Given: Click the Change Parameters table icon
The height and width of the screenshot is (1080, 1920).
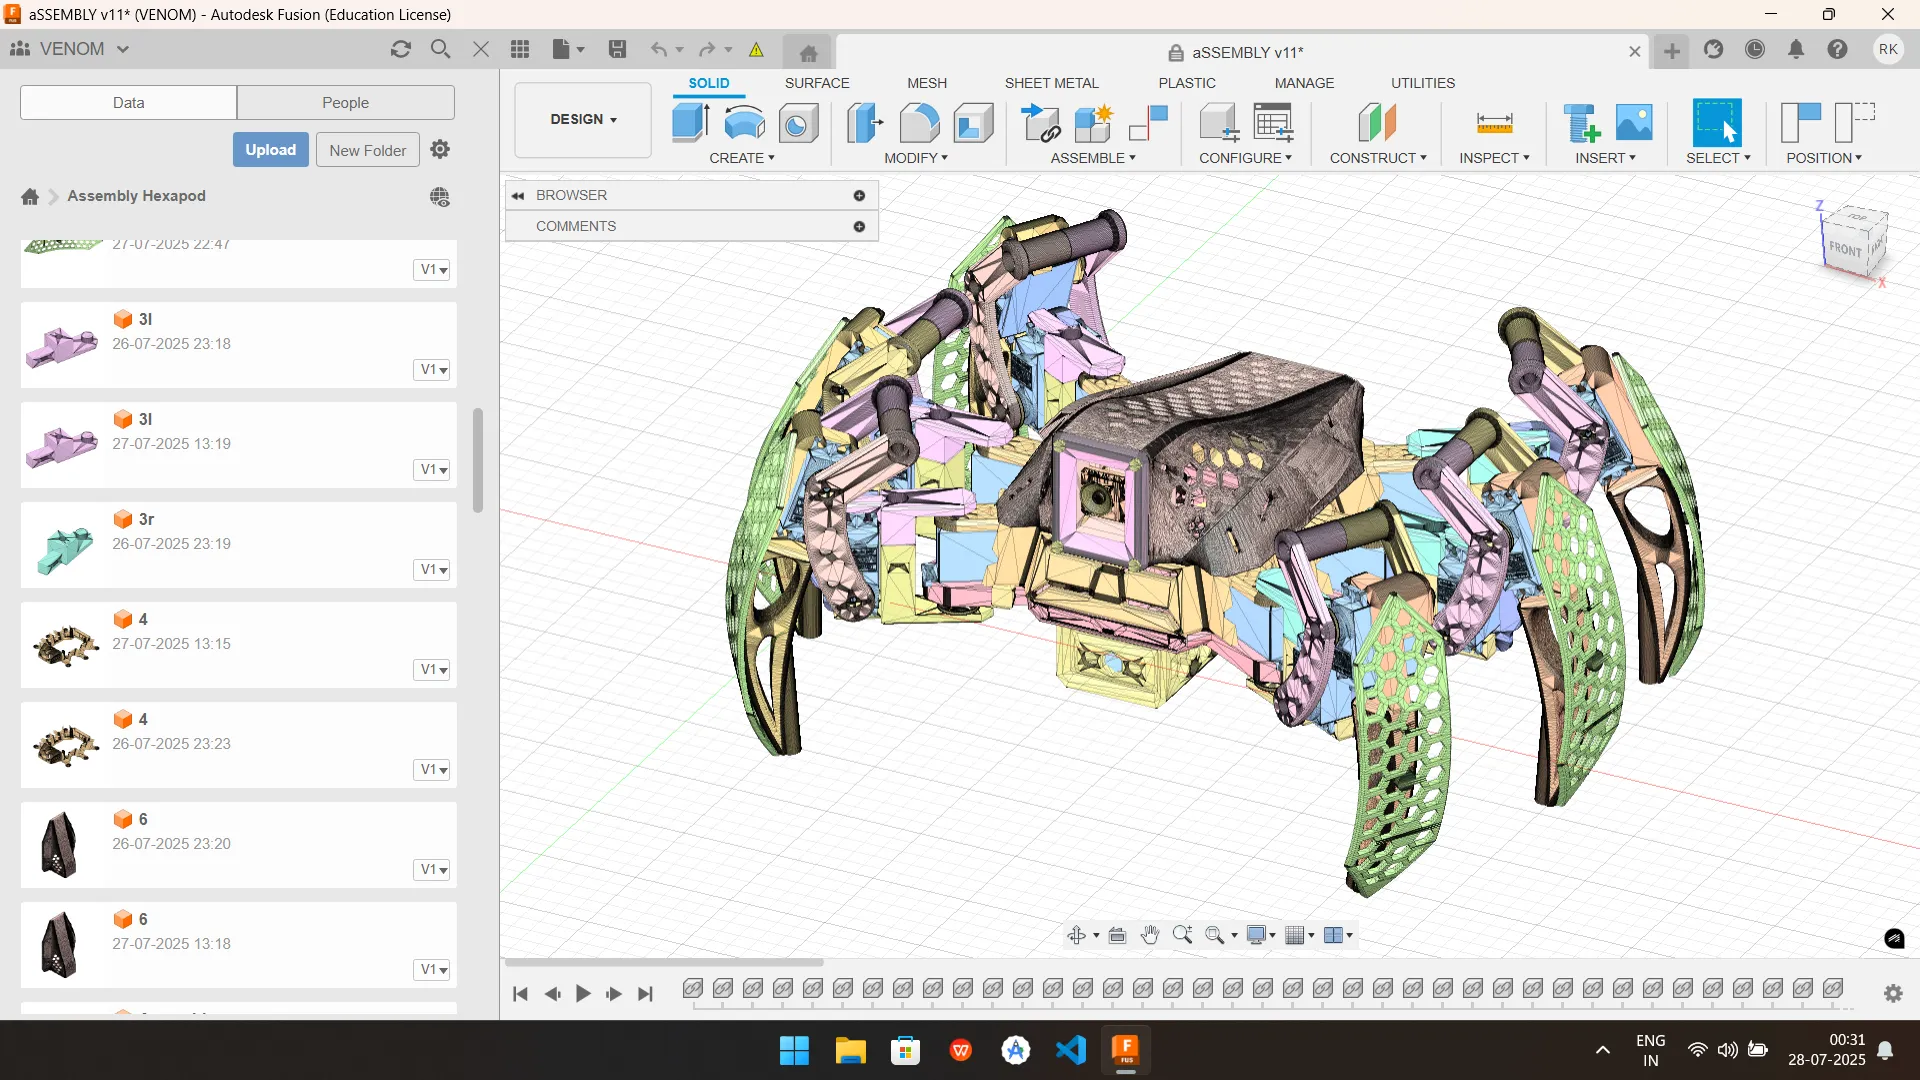Looking at the screenshot, I should pos(1273,123).
